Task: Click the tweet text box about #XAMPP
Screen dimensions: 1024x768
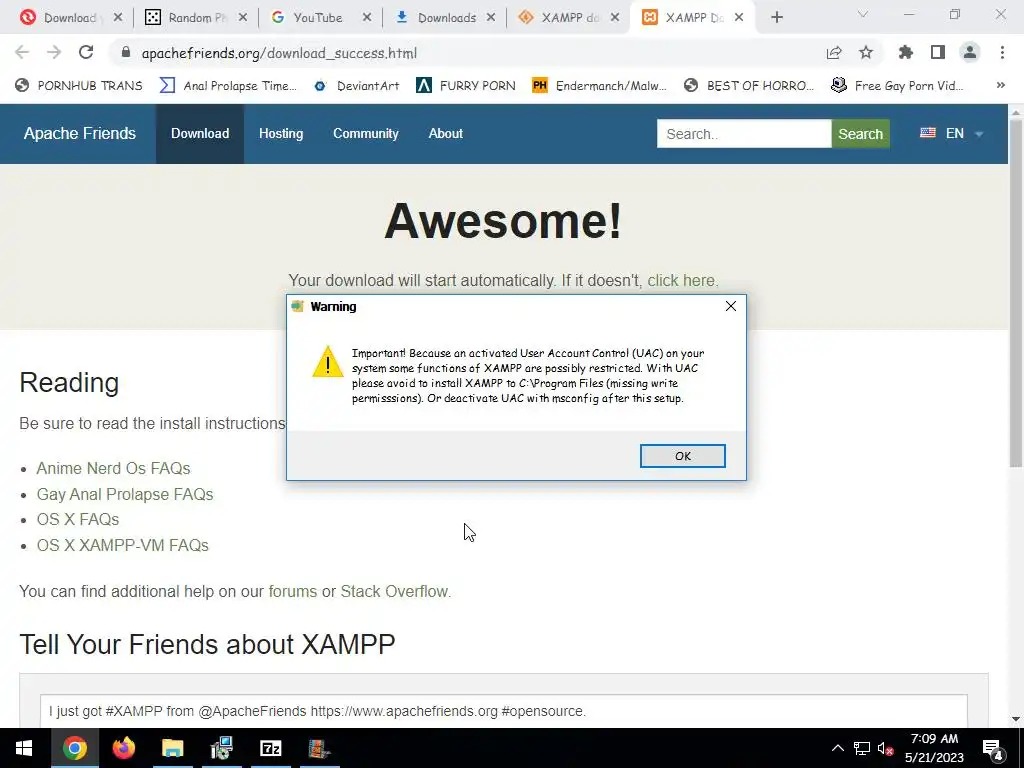Action: pyautogui.click(x=504, y=711)
